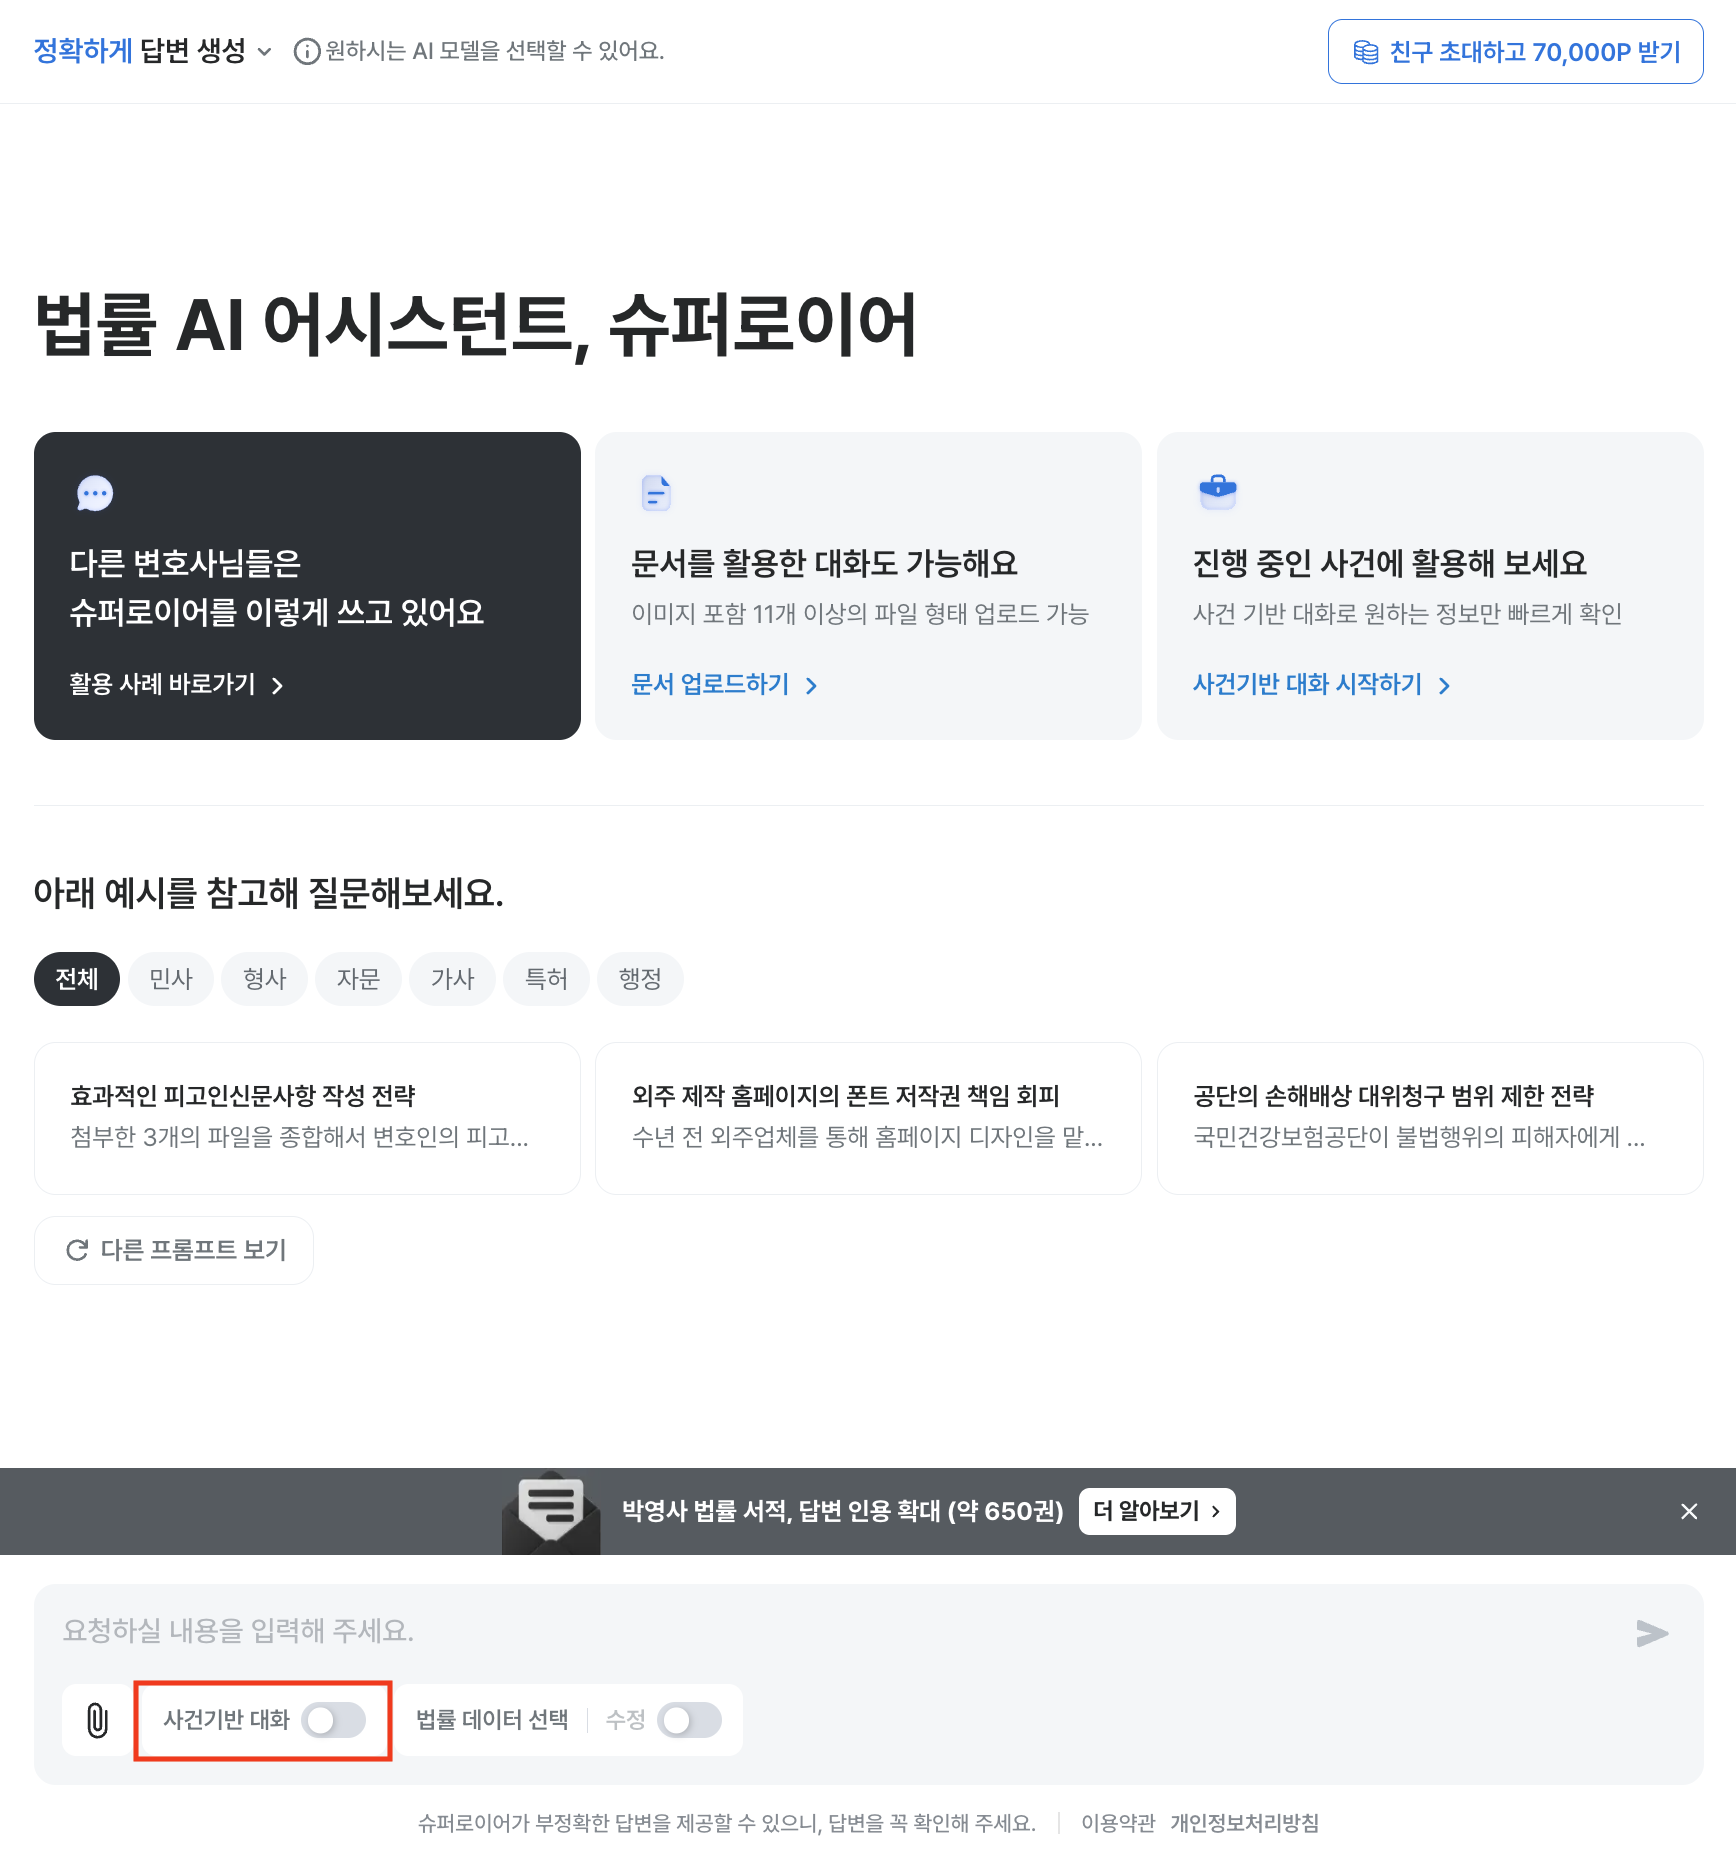Click chevron next to 문서 업로드하기

point(811,685)
